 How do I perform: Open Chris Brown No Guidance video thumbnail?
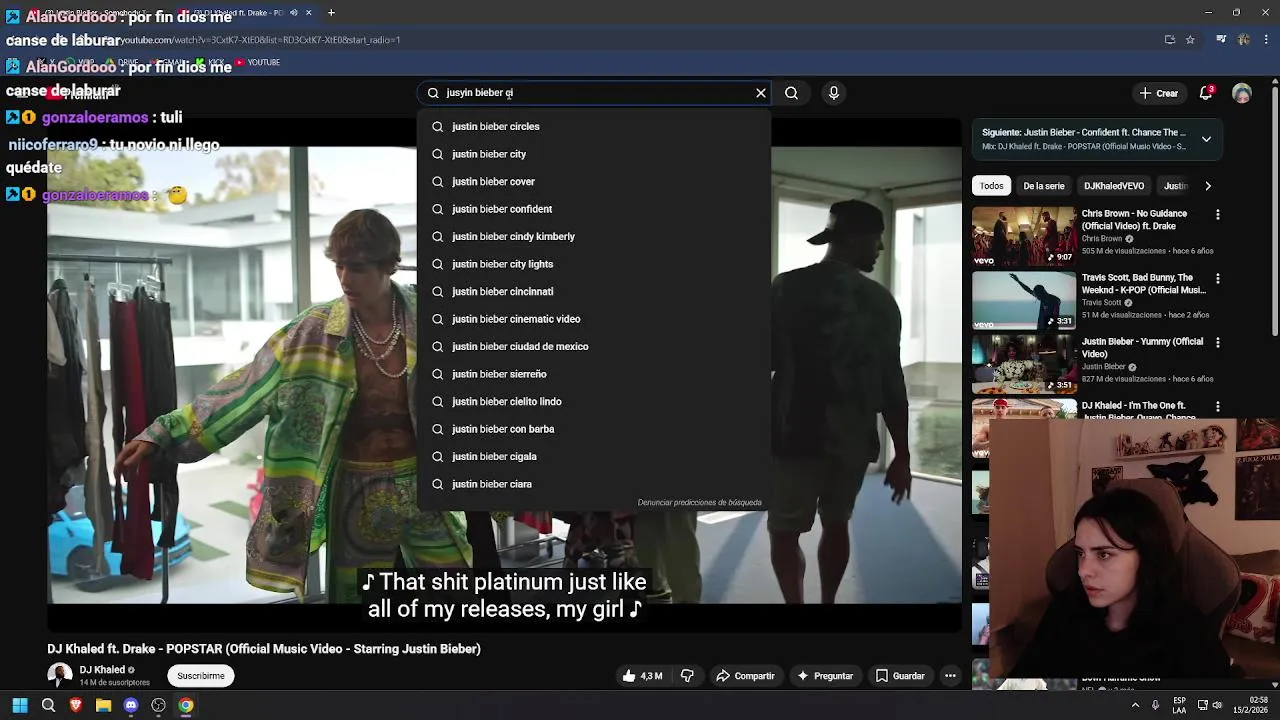coord(1024,237)
